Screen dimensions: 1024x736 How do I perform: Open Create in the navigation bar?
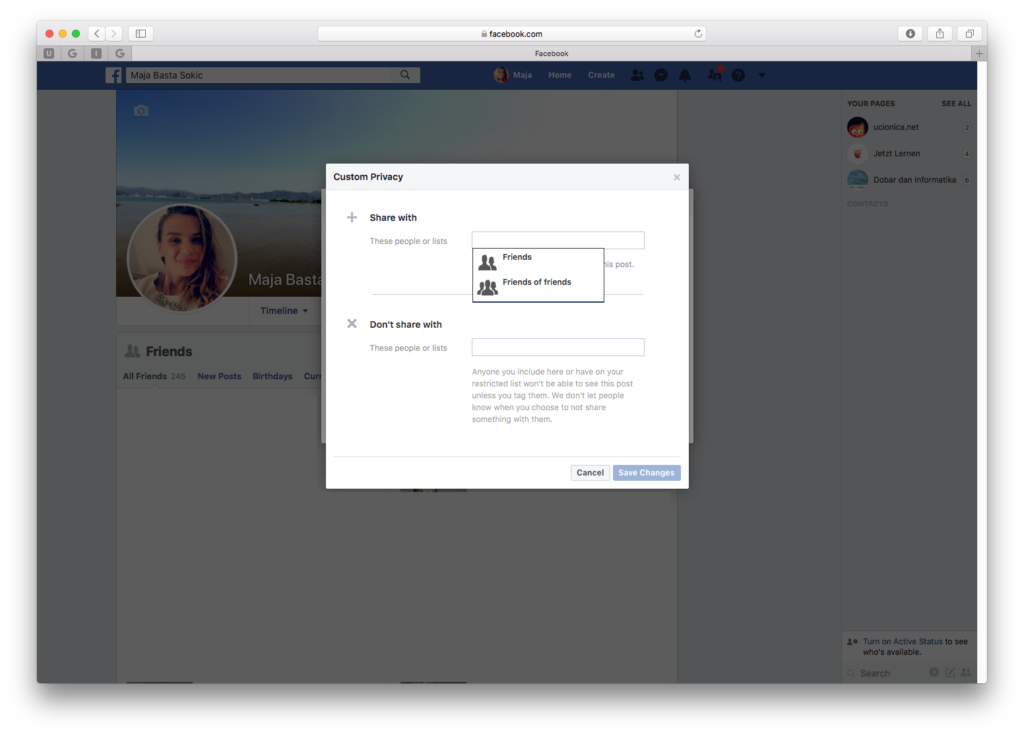[601, 75]
